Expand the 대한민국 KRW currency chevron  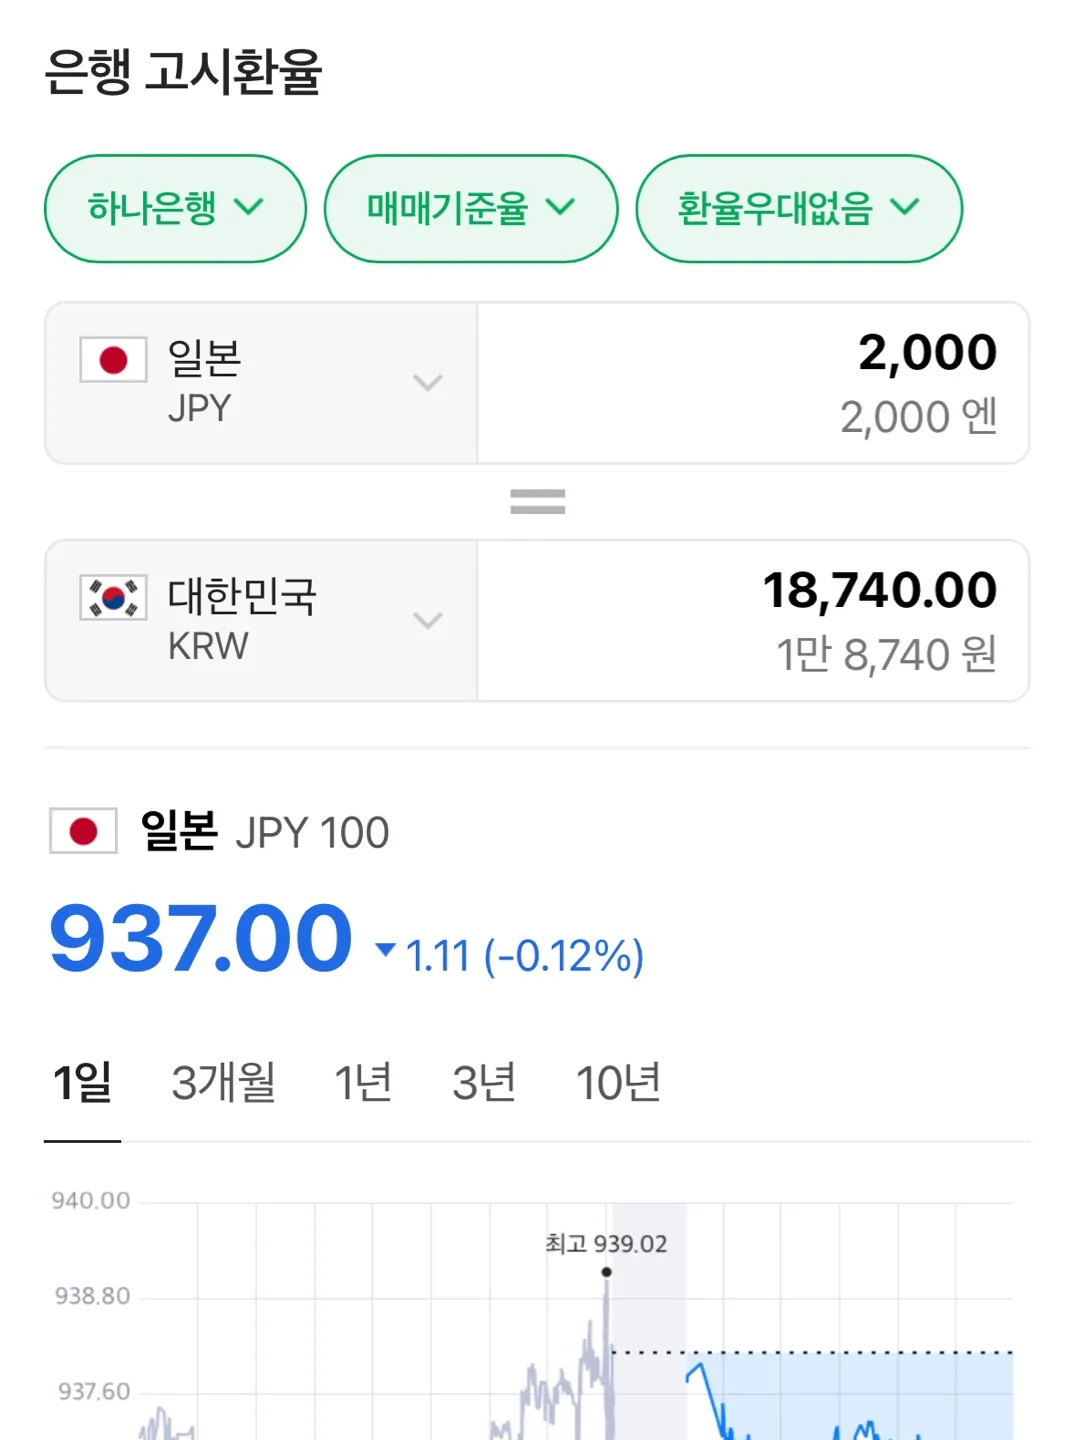pyautogui.click(x=428, y=620)
